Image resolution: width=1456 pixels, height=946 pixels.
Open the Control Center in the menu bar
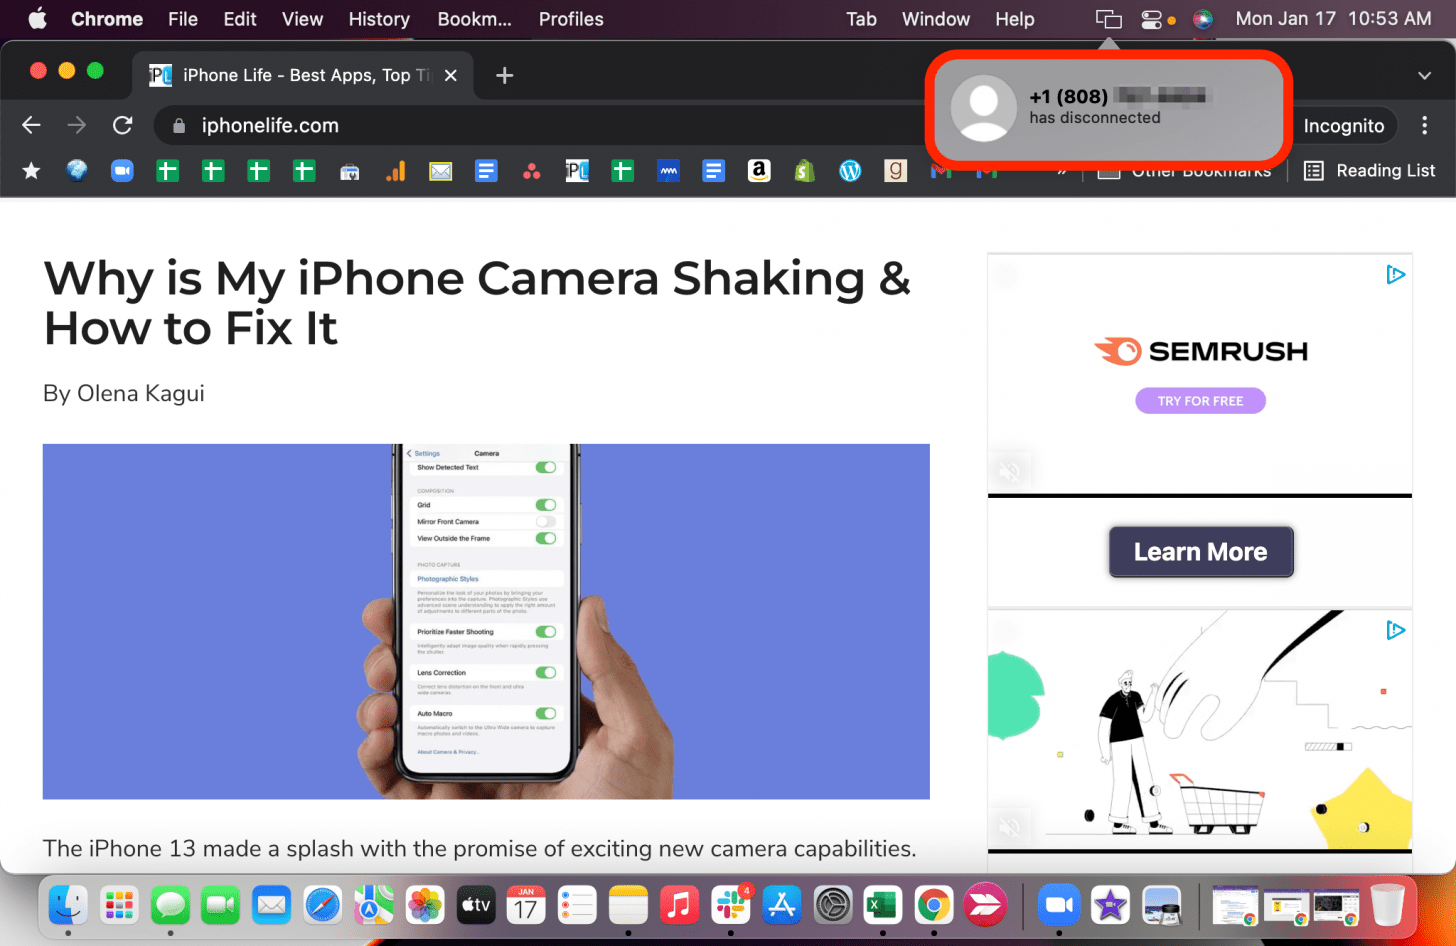coord(1151,19)
